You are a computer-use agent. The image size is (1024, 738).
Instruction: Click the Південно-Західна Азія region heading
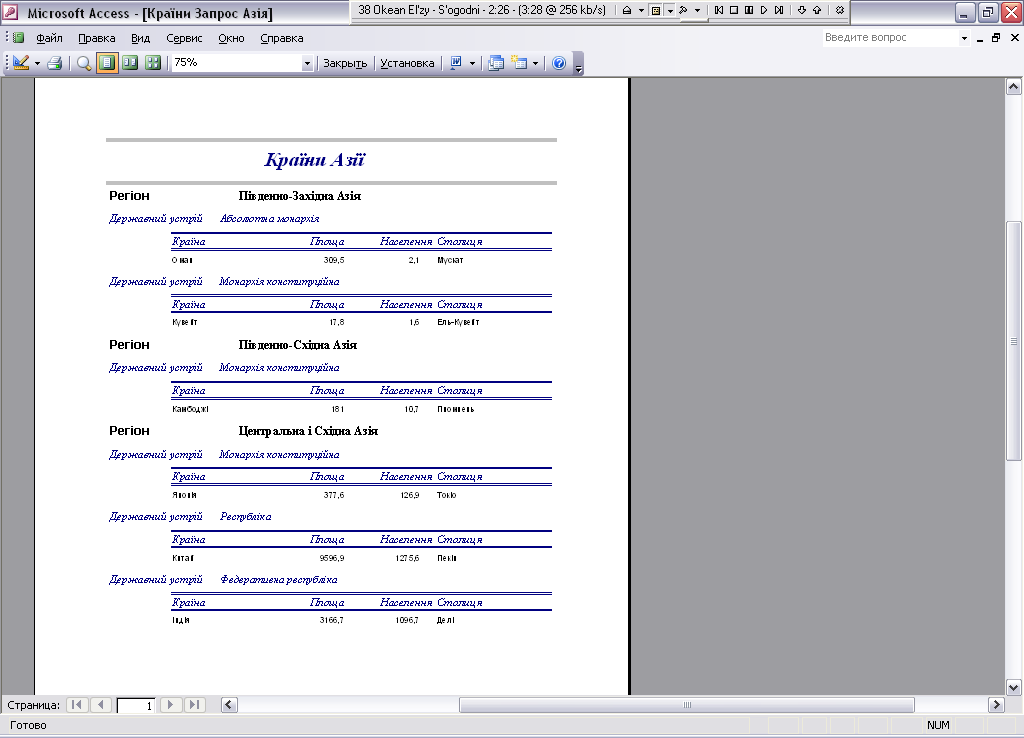tap(300, 196)
